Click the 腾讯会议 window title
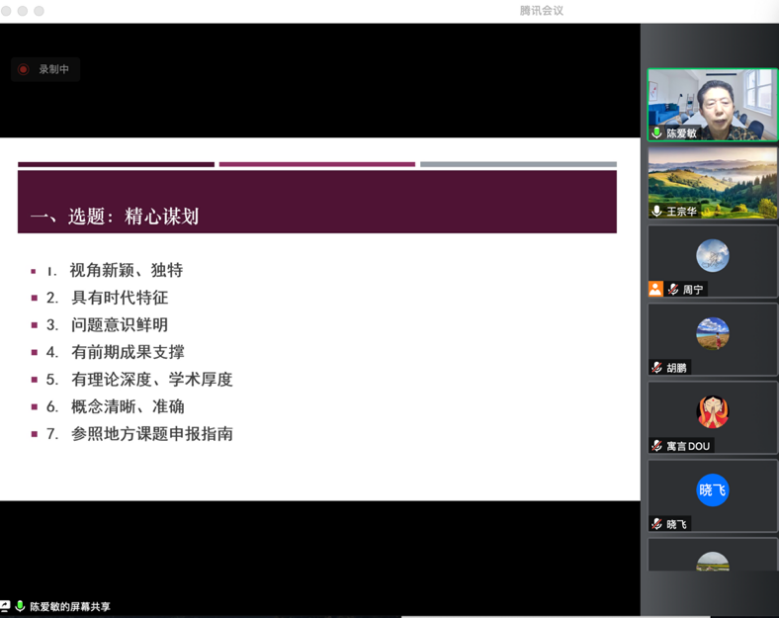The width and height of the screenshot is (779, 618). tap(541, 10)
